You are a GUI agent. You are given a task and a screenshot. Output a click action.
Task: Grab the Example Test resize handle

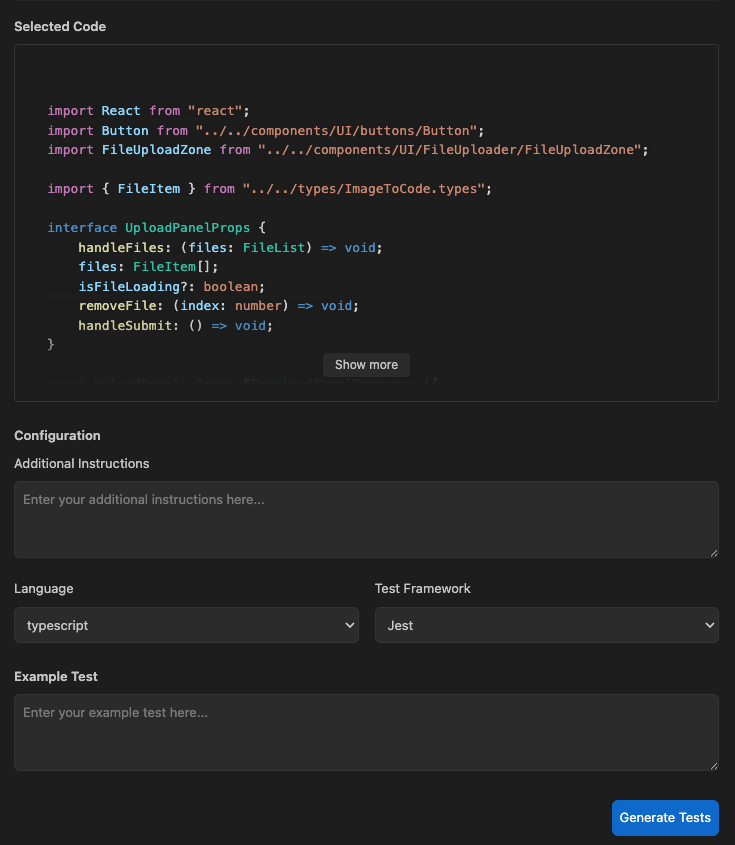click(x=714, y=766)
